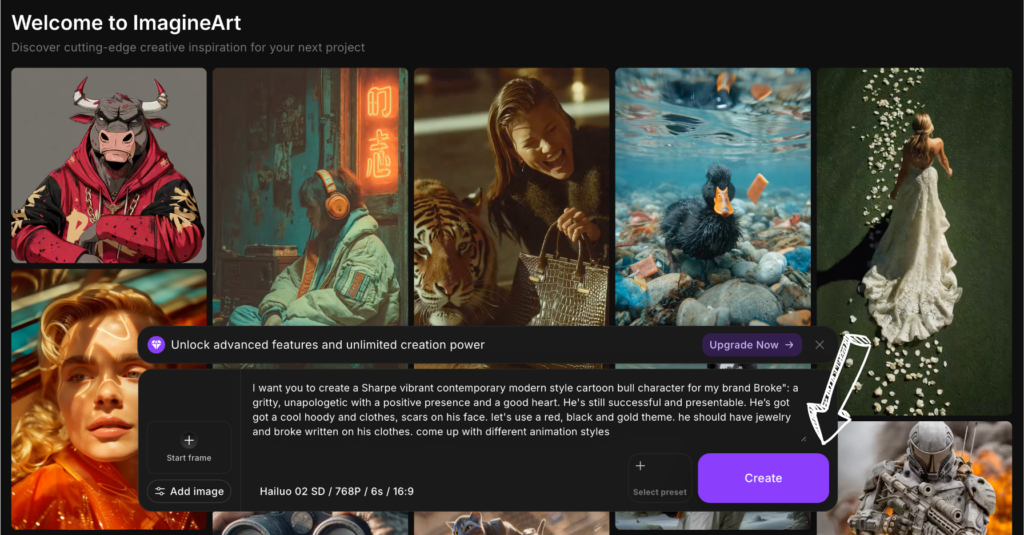The height and width of the screenshot is (535, 1024).
Task: Click the Add image button
Action: tap(189, 492)
